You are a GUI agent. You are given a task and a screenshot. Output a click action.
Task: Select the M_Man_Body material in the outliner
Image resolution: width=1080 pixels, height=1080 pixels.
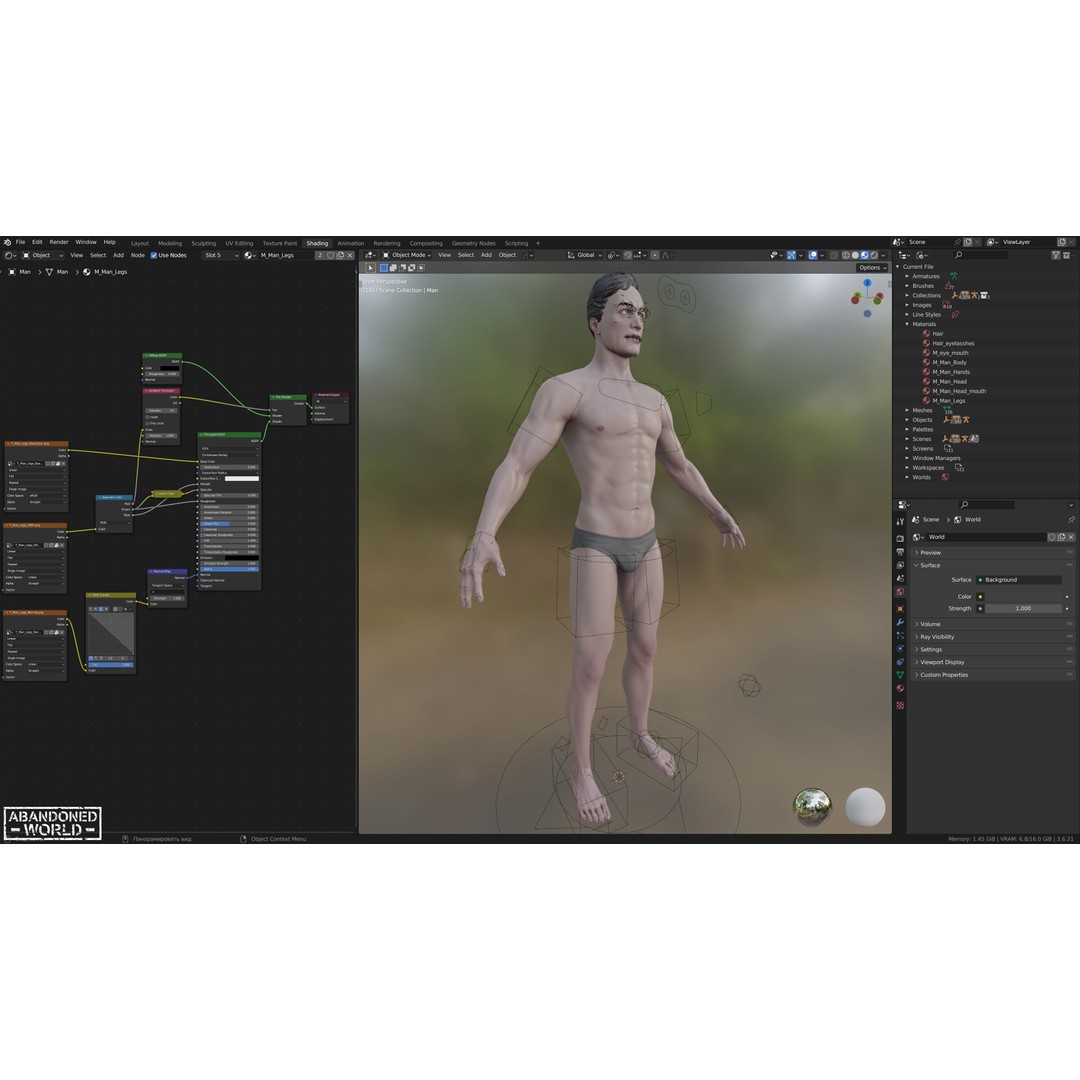tap(949, 362)
